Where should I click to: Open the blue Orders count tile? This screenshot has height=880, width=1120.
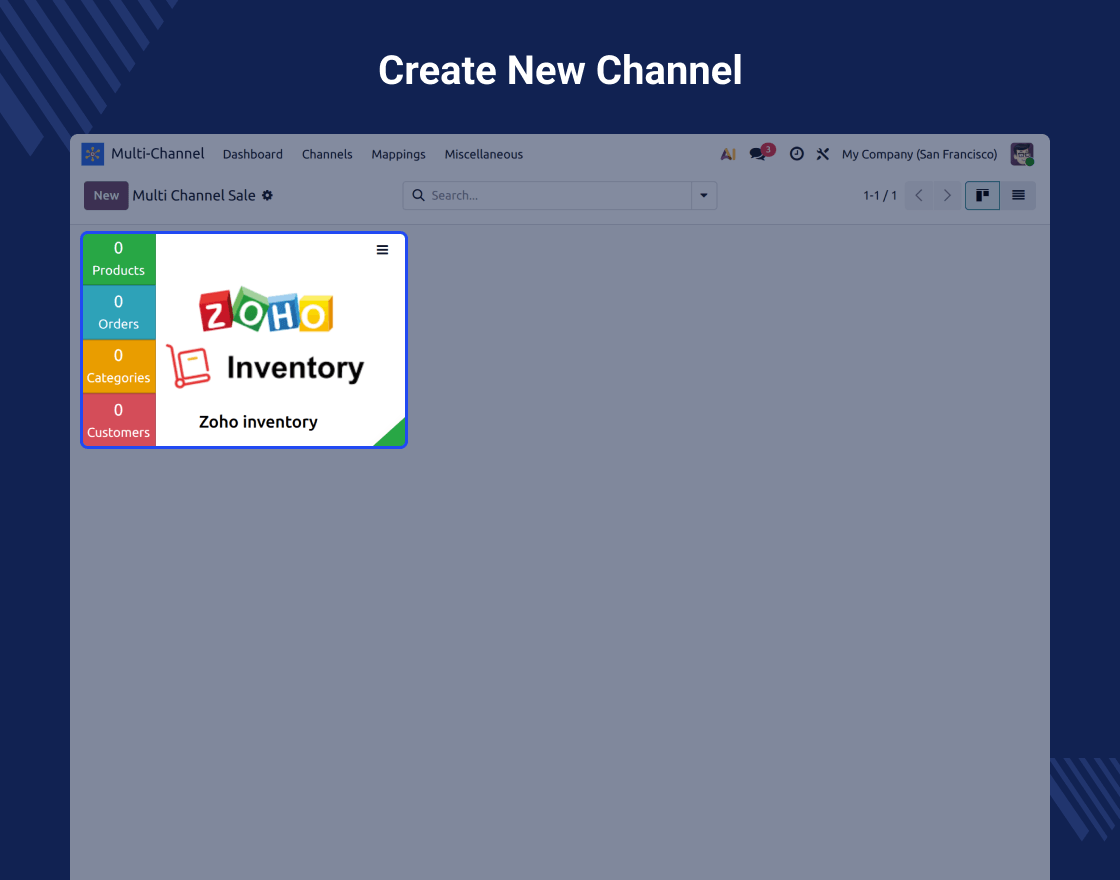119,313
